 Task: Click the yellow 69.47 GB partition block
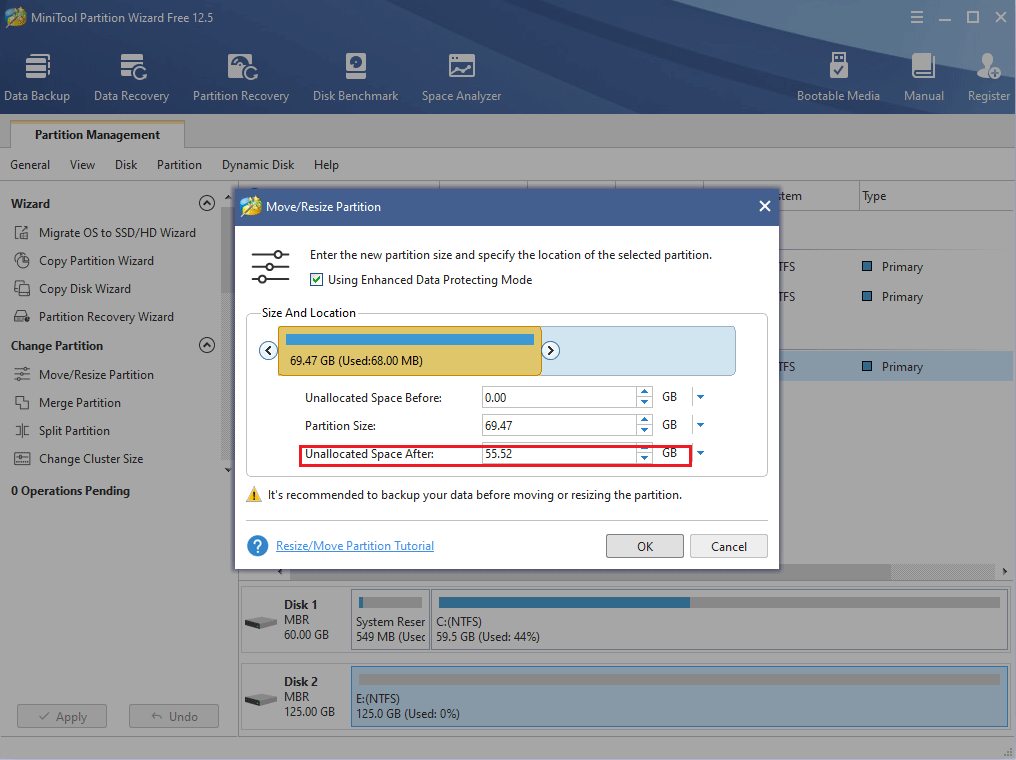tap(410, 351)
